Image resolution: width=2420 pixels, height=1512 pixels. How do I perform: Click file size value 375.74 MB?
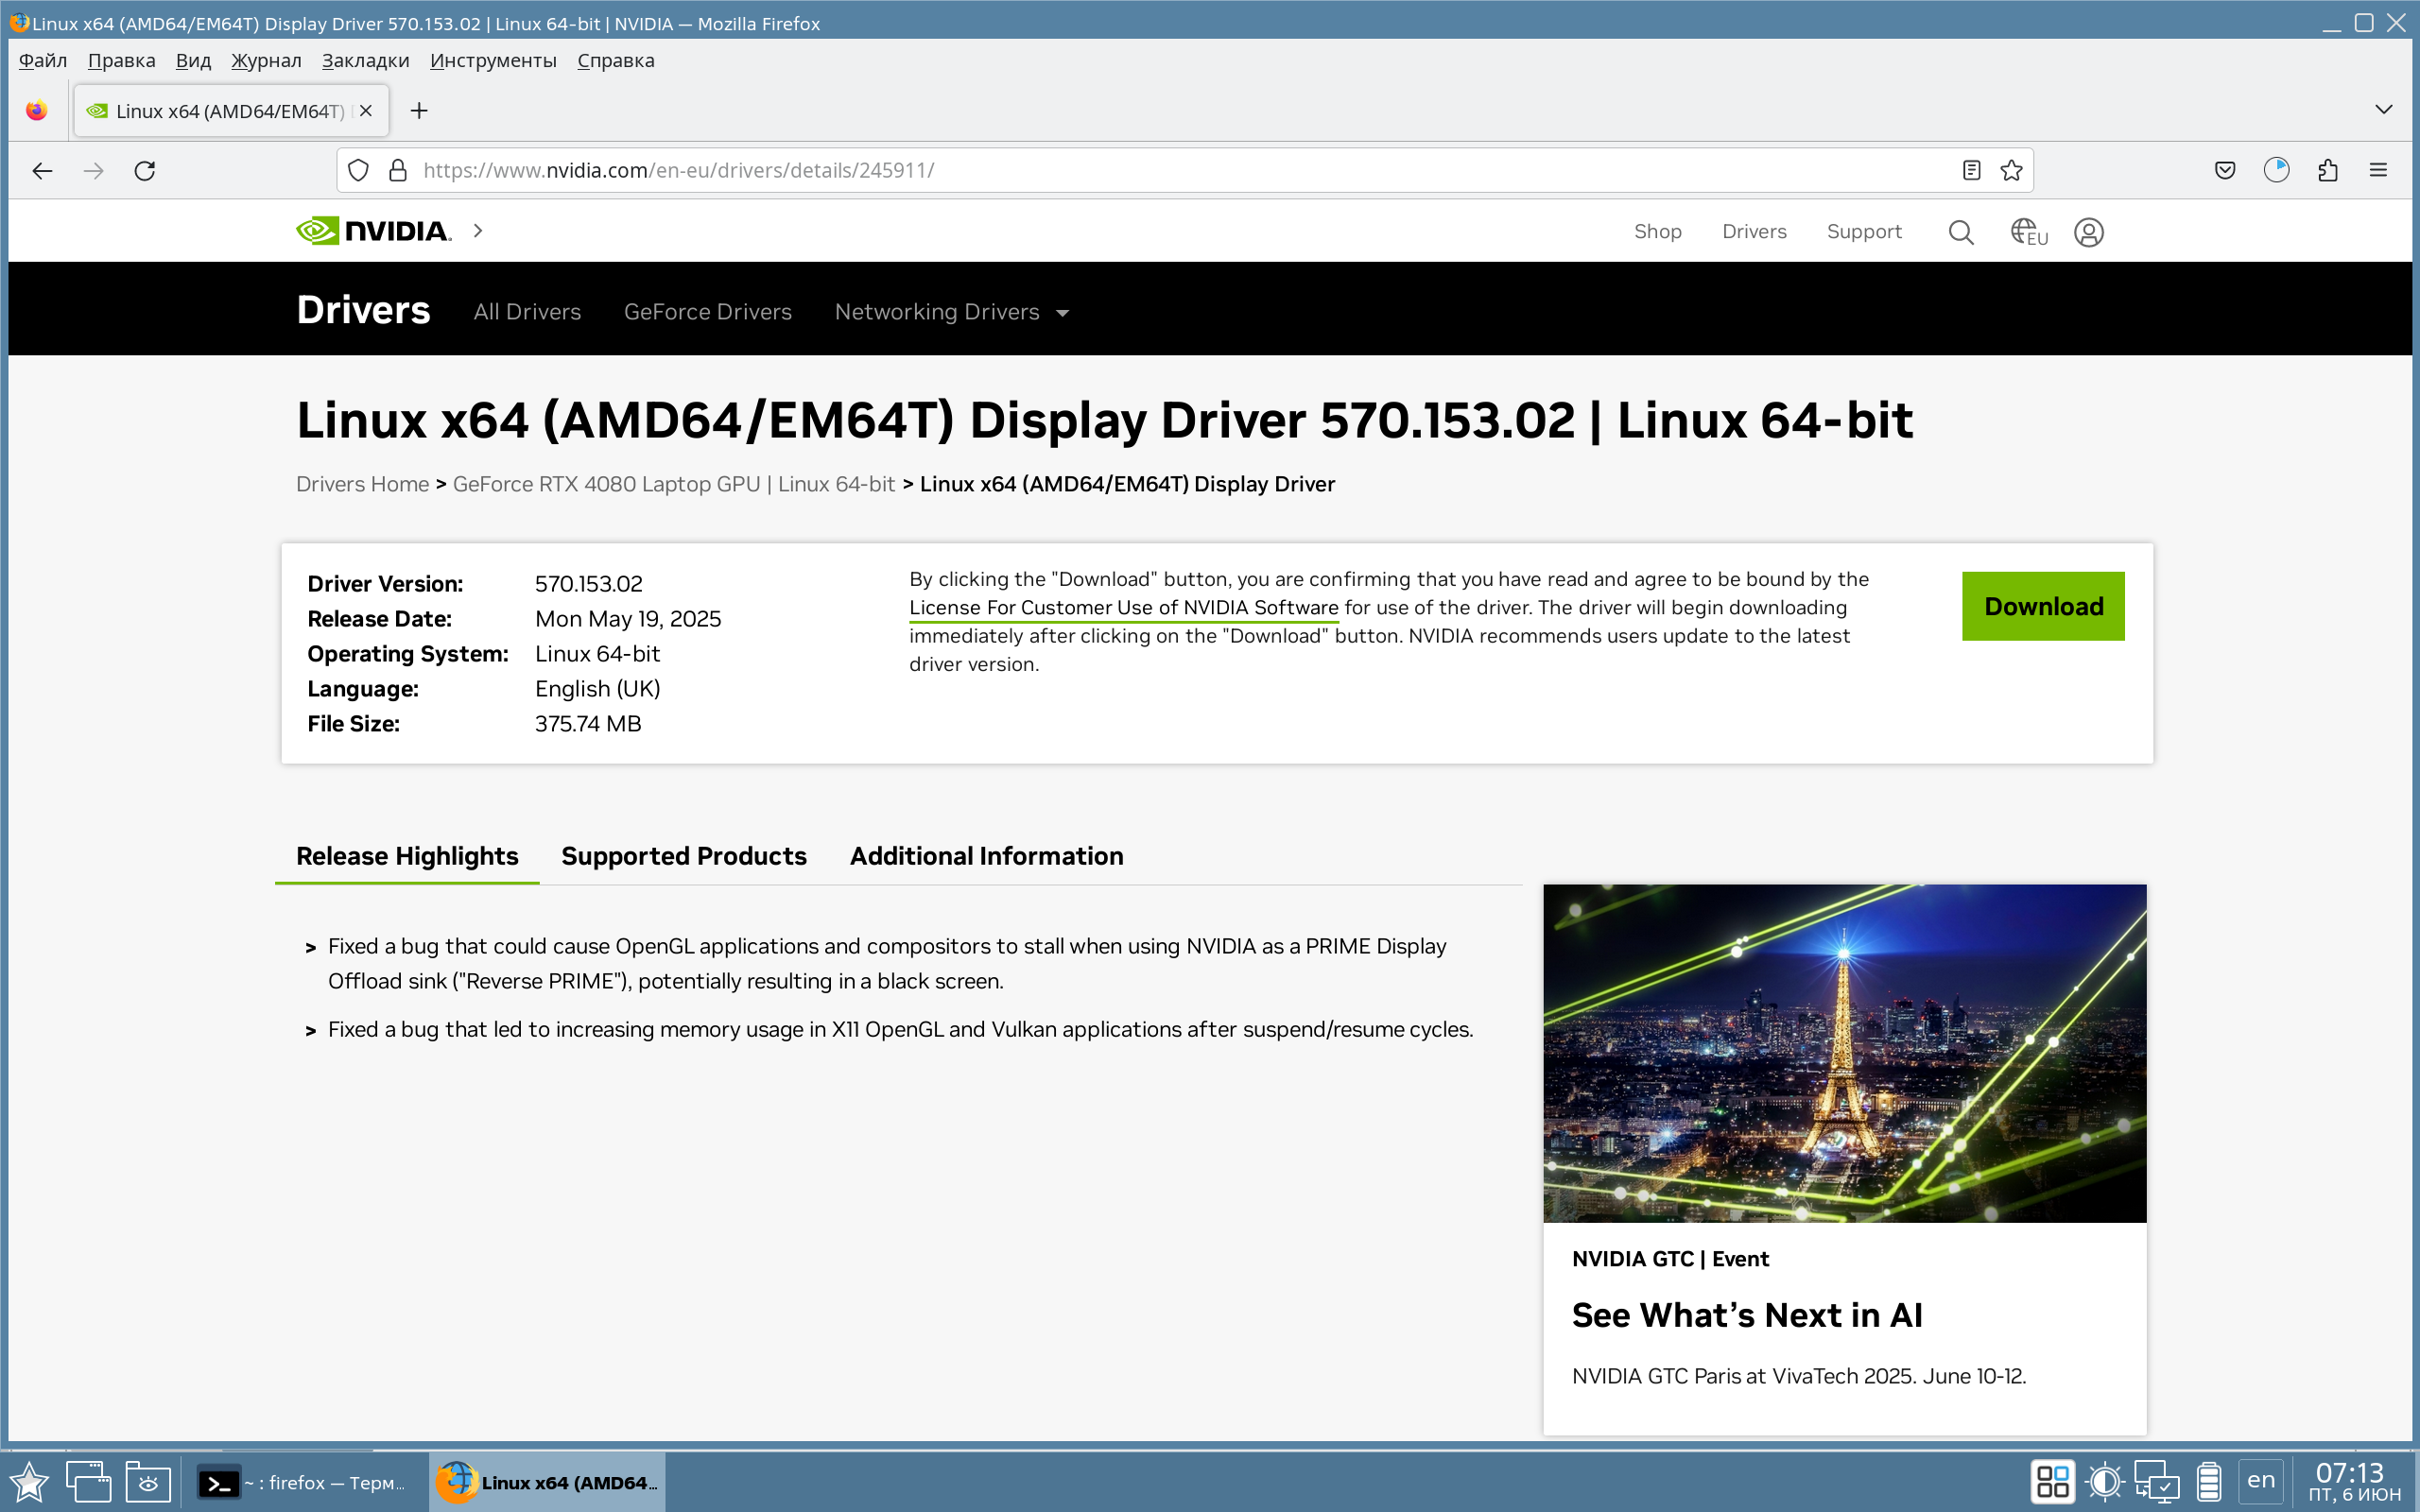click(x=588, y=724)
